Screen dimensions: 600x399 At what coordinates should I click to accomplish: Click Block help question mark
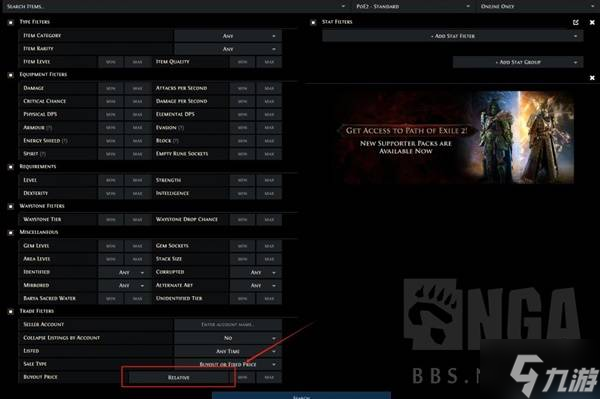[x=176, y=141]
